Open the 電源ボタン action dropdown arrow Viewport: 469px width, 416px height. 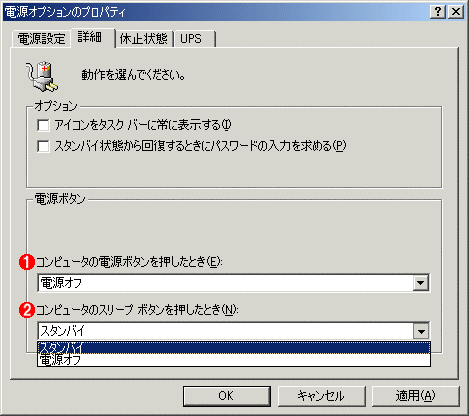tap(421, 283)
